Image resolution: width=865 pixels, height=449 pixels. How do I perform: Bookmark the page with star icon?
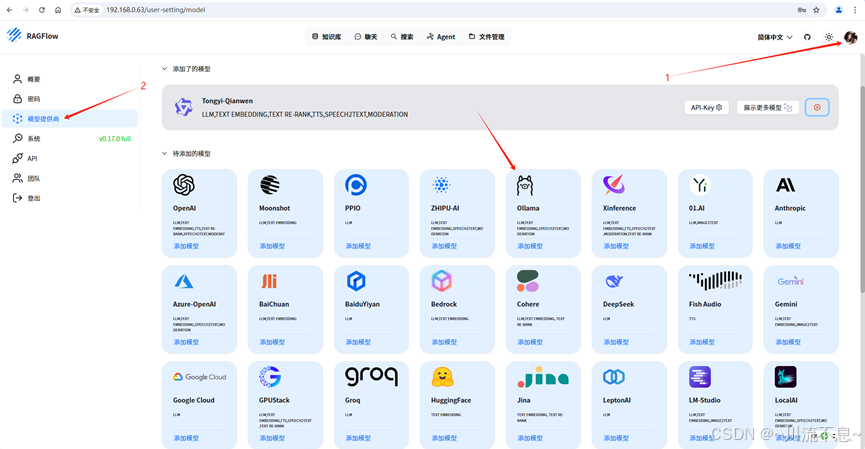coord(816,10)
